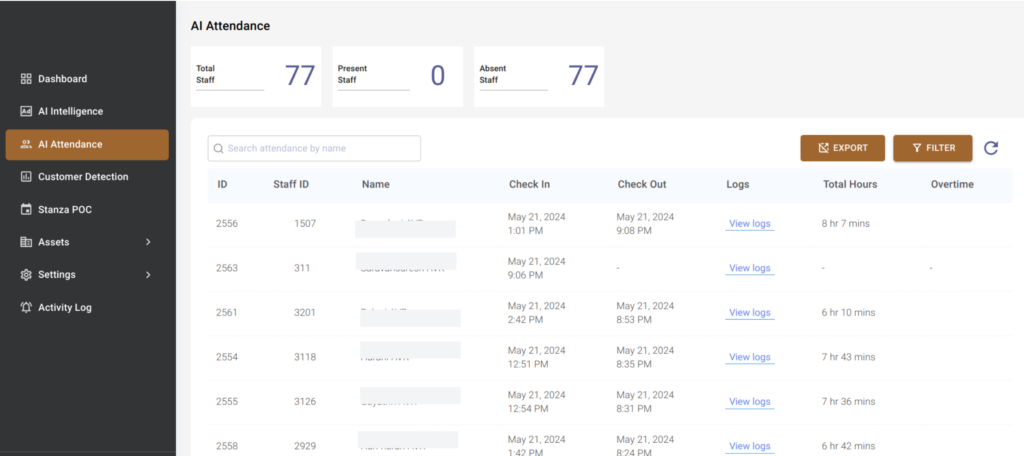
Task: Go to the Activity Log page
Action: coord(65,308)
